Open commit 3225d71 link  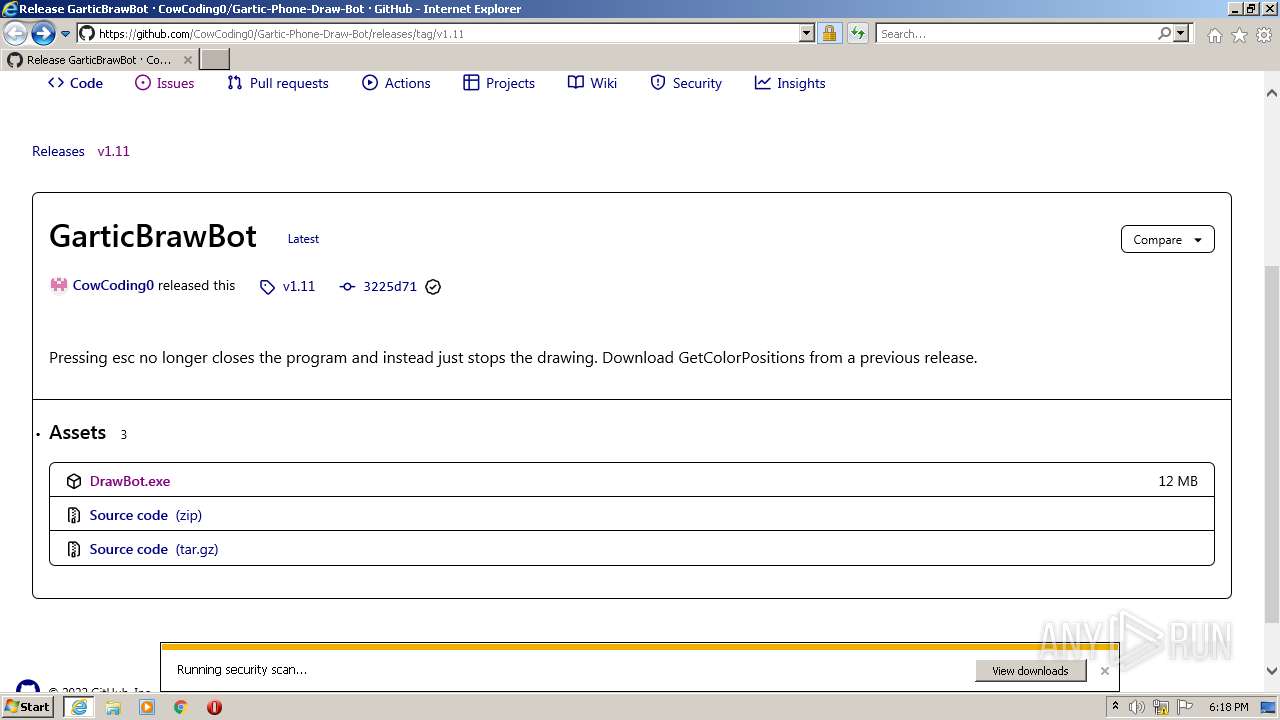click(390, 286)
